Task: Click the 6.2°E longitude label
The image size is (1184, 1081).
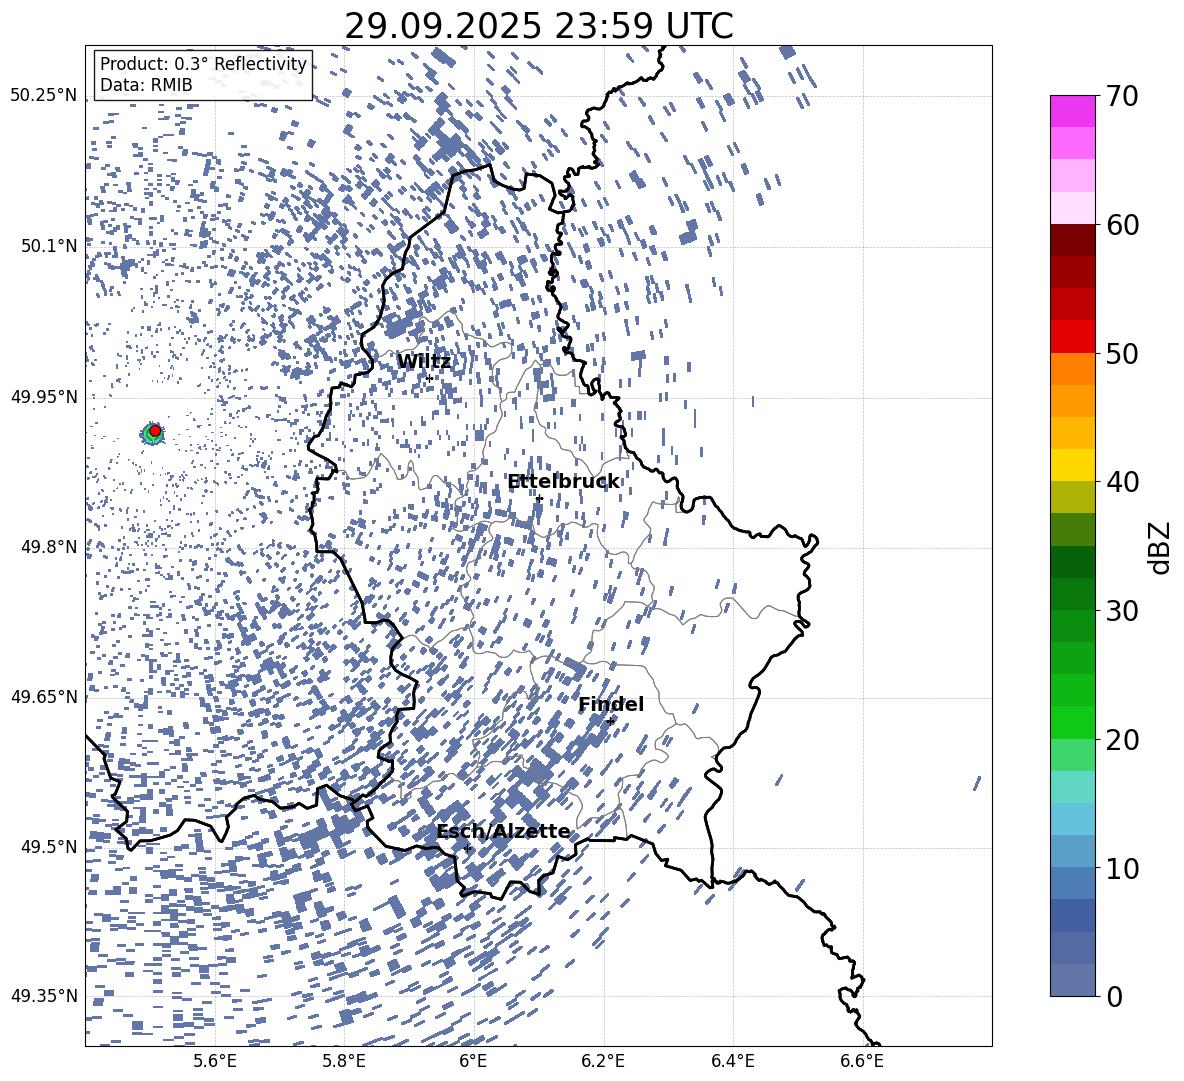Action: pyautogui.click(x=603, y=1061)
